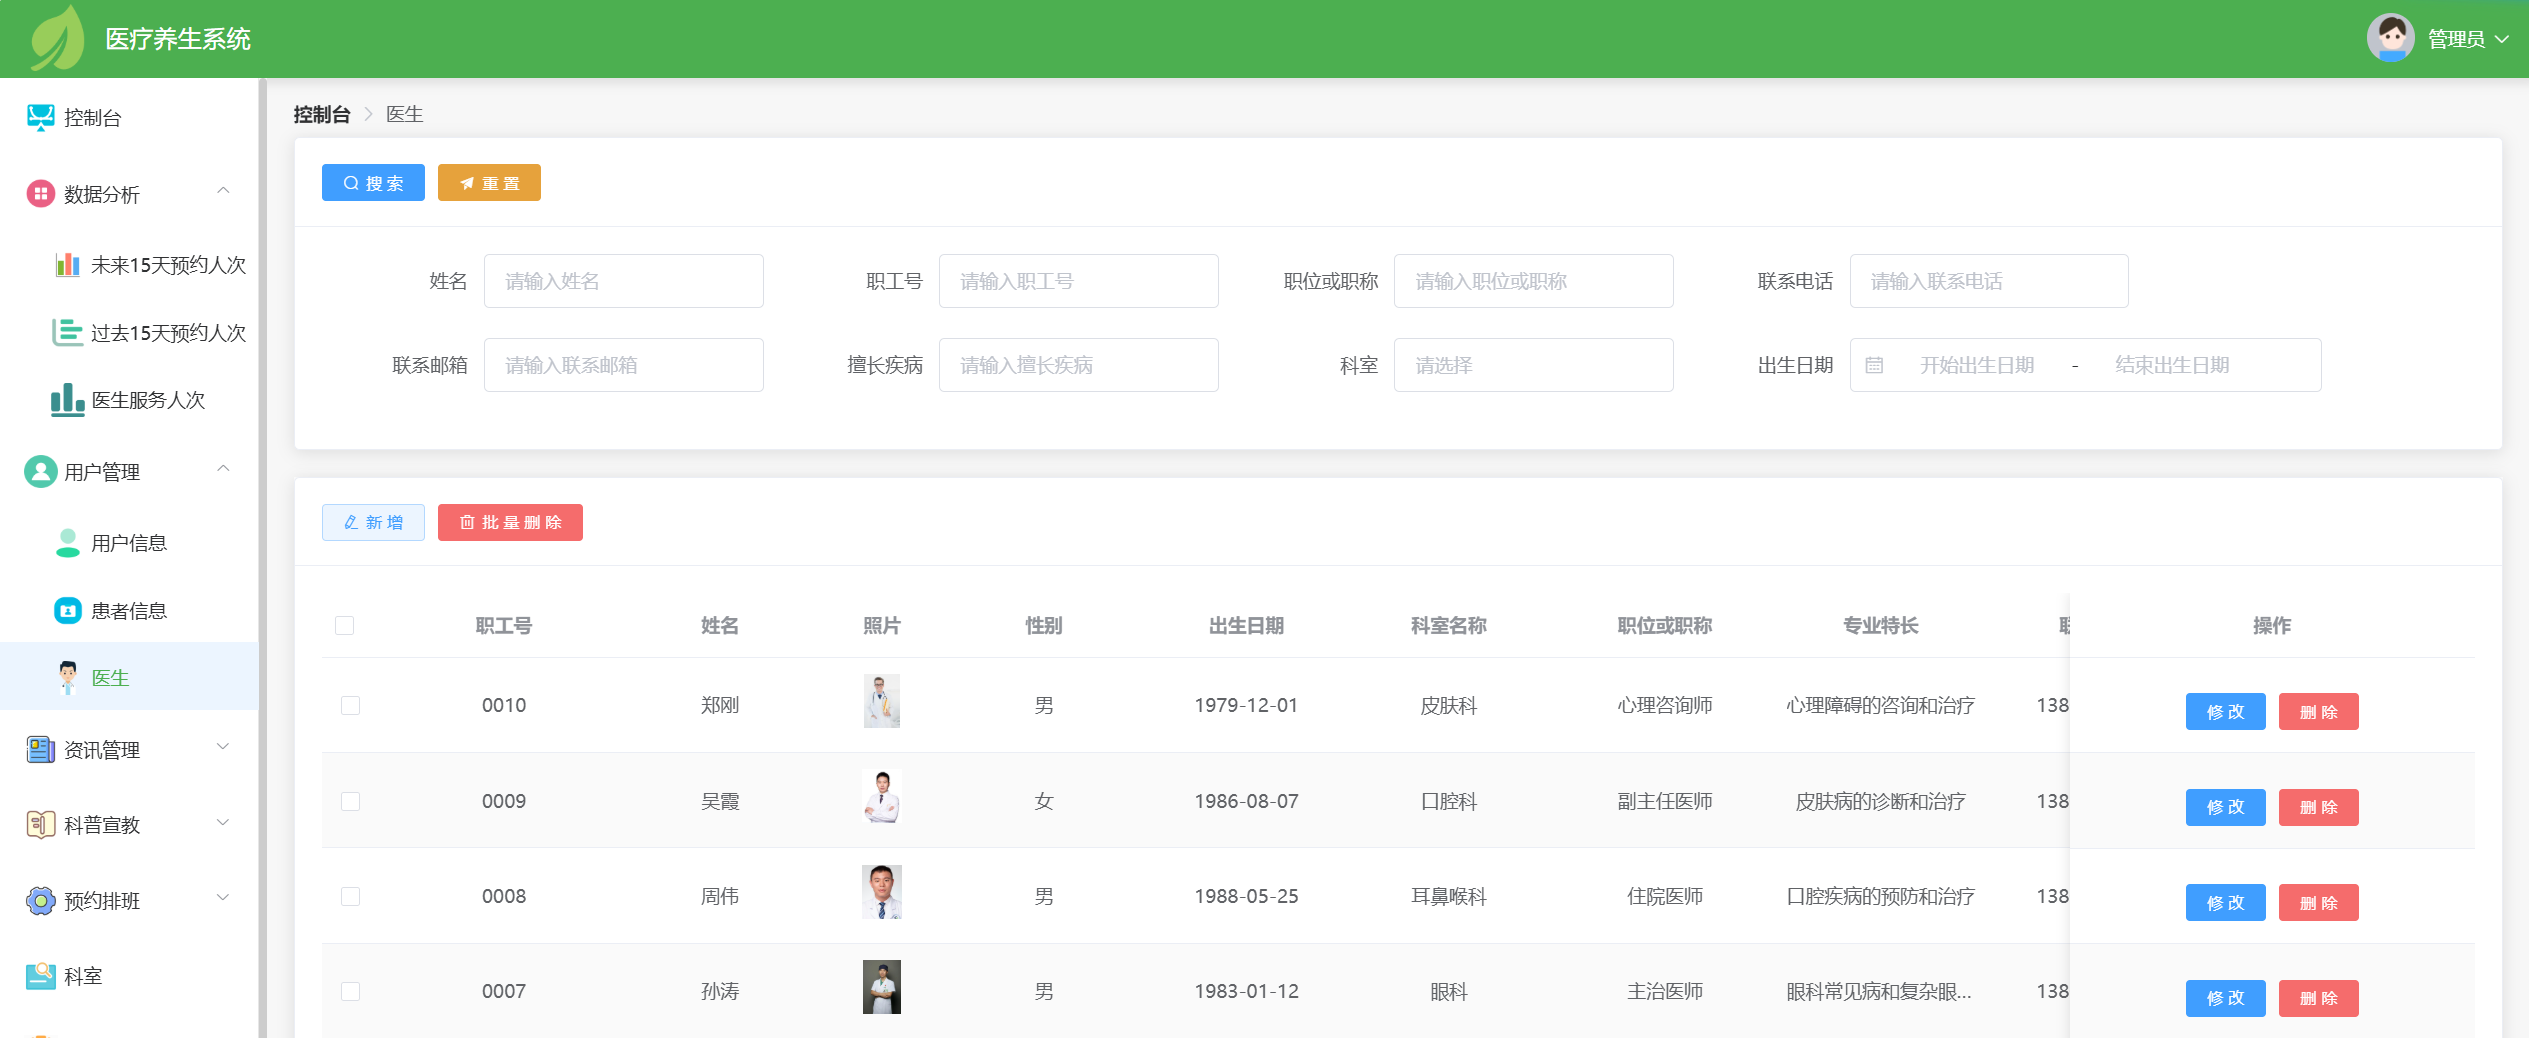The height and width of the screenshot is (1038, 2529).
Task: Click 删除 button for 周伟 row
Action: 2318,903
